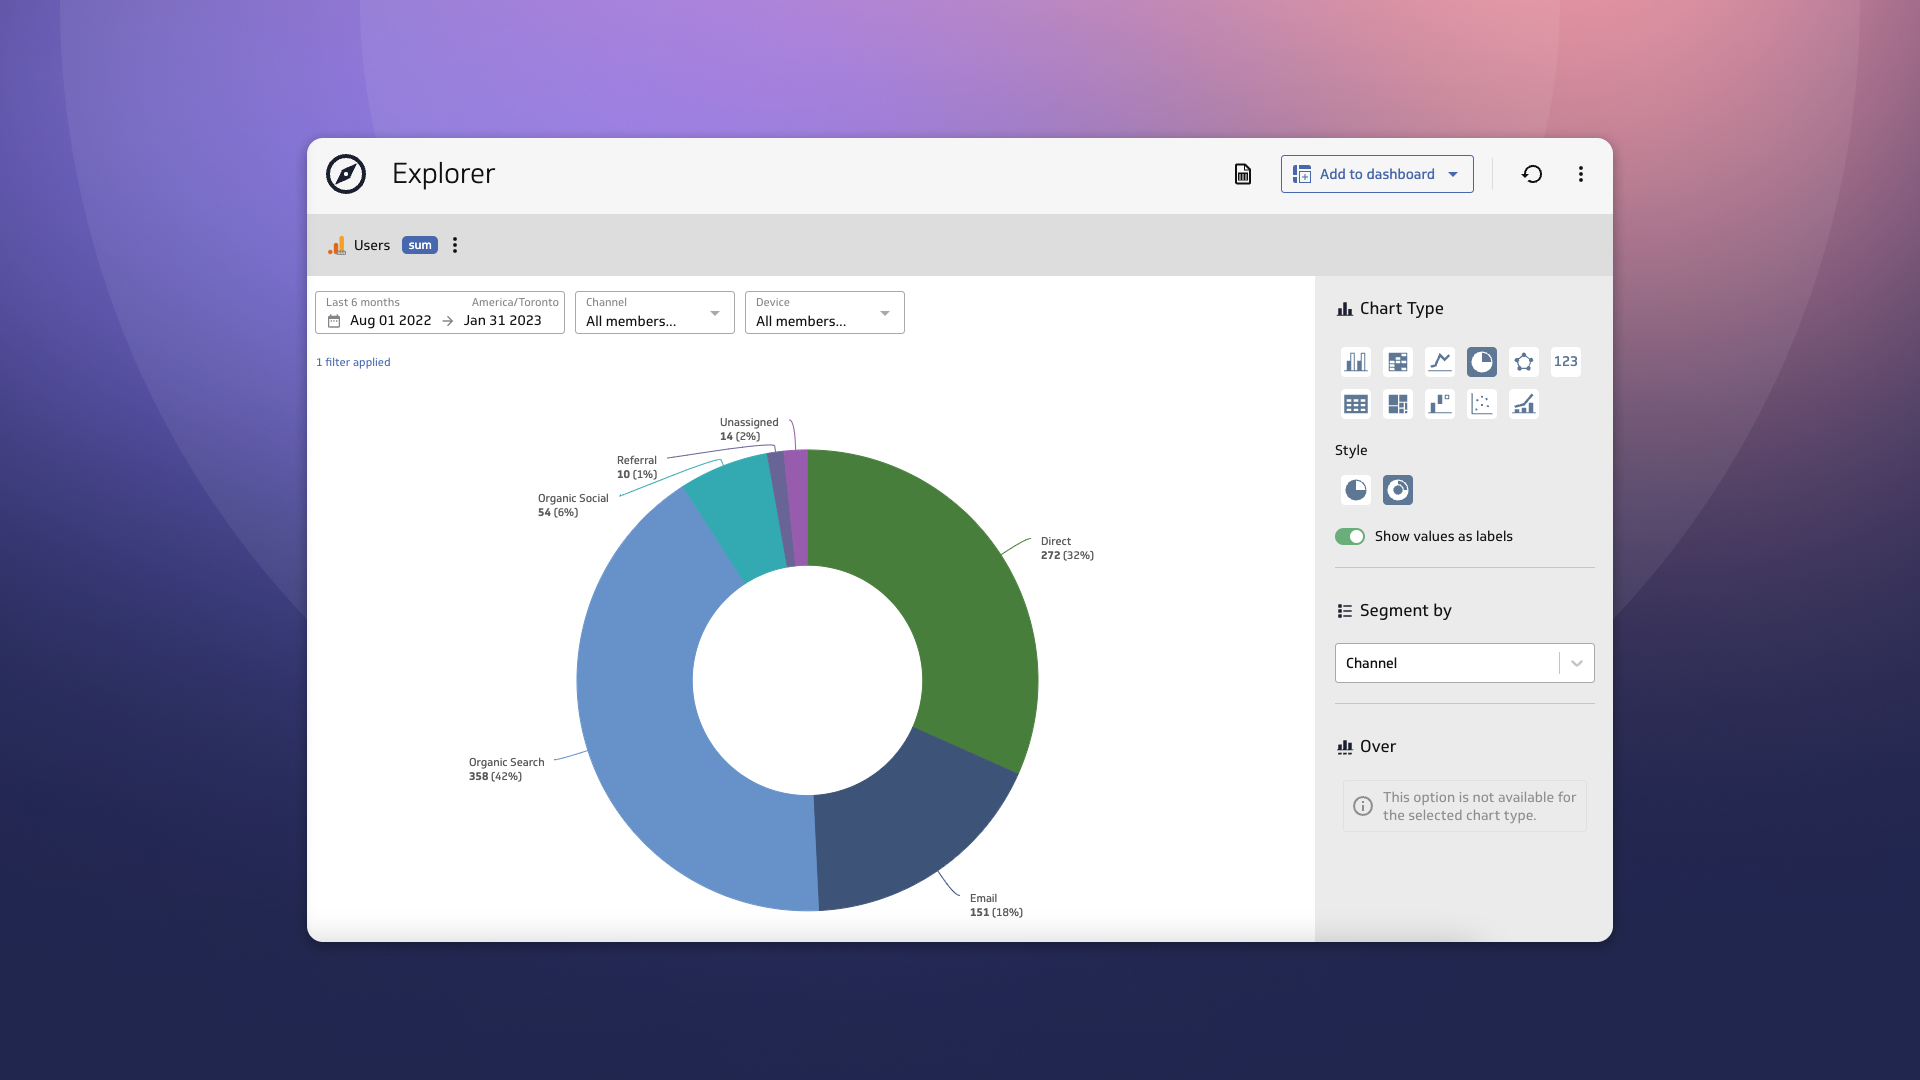Choose the pie chart type

point(1482,362)
